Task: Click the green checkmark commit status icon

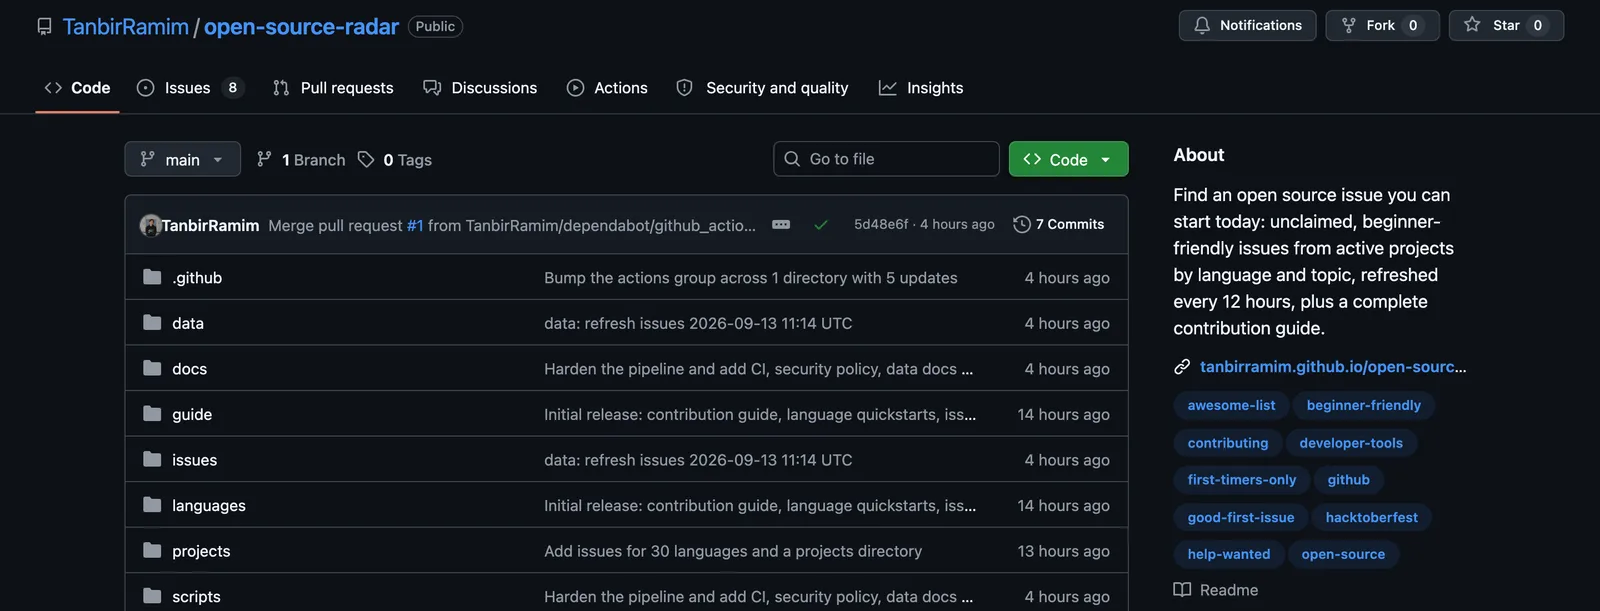Action: click(821, 225)
